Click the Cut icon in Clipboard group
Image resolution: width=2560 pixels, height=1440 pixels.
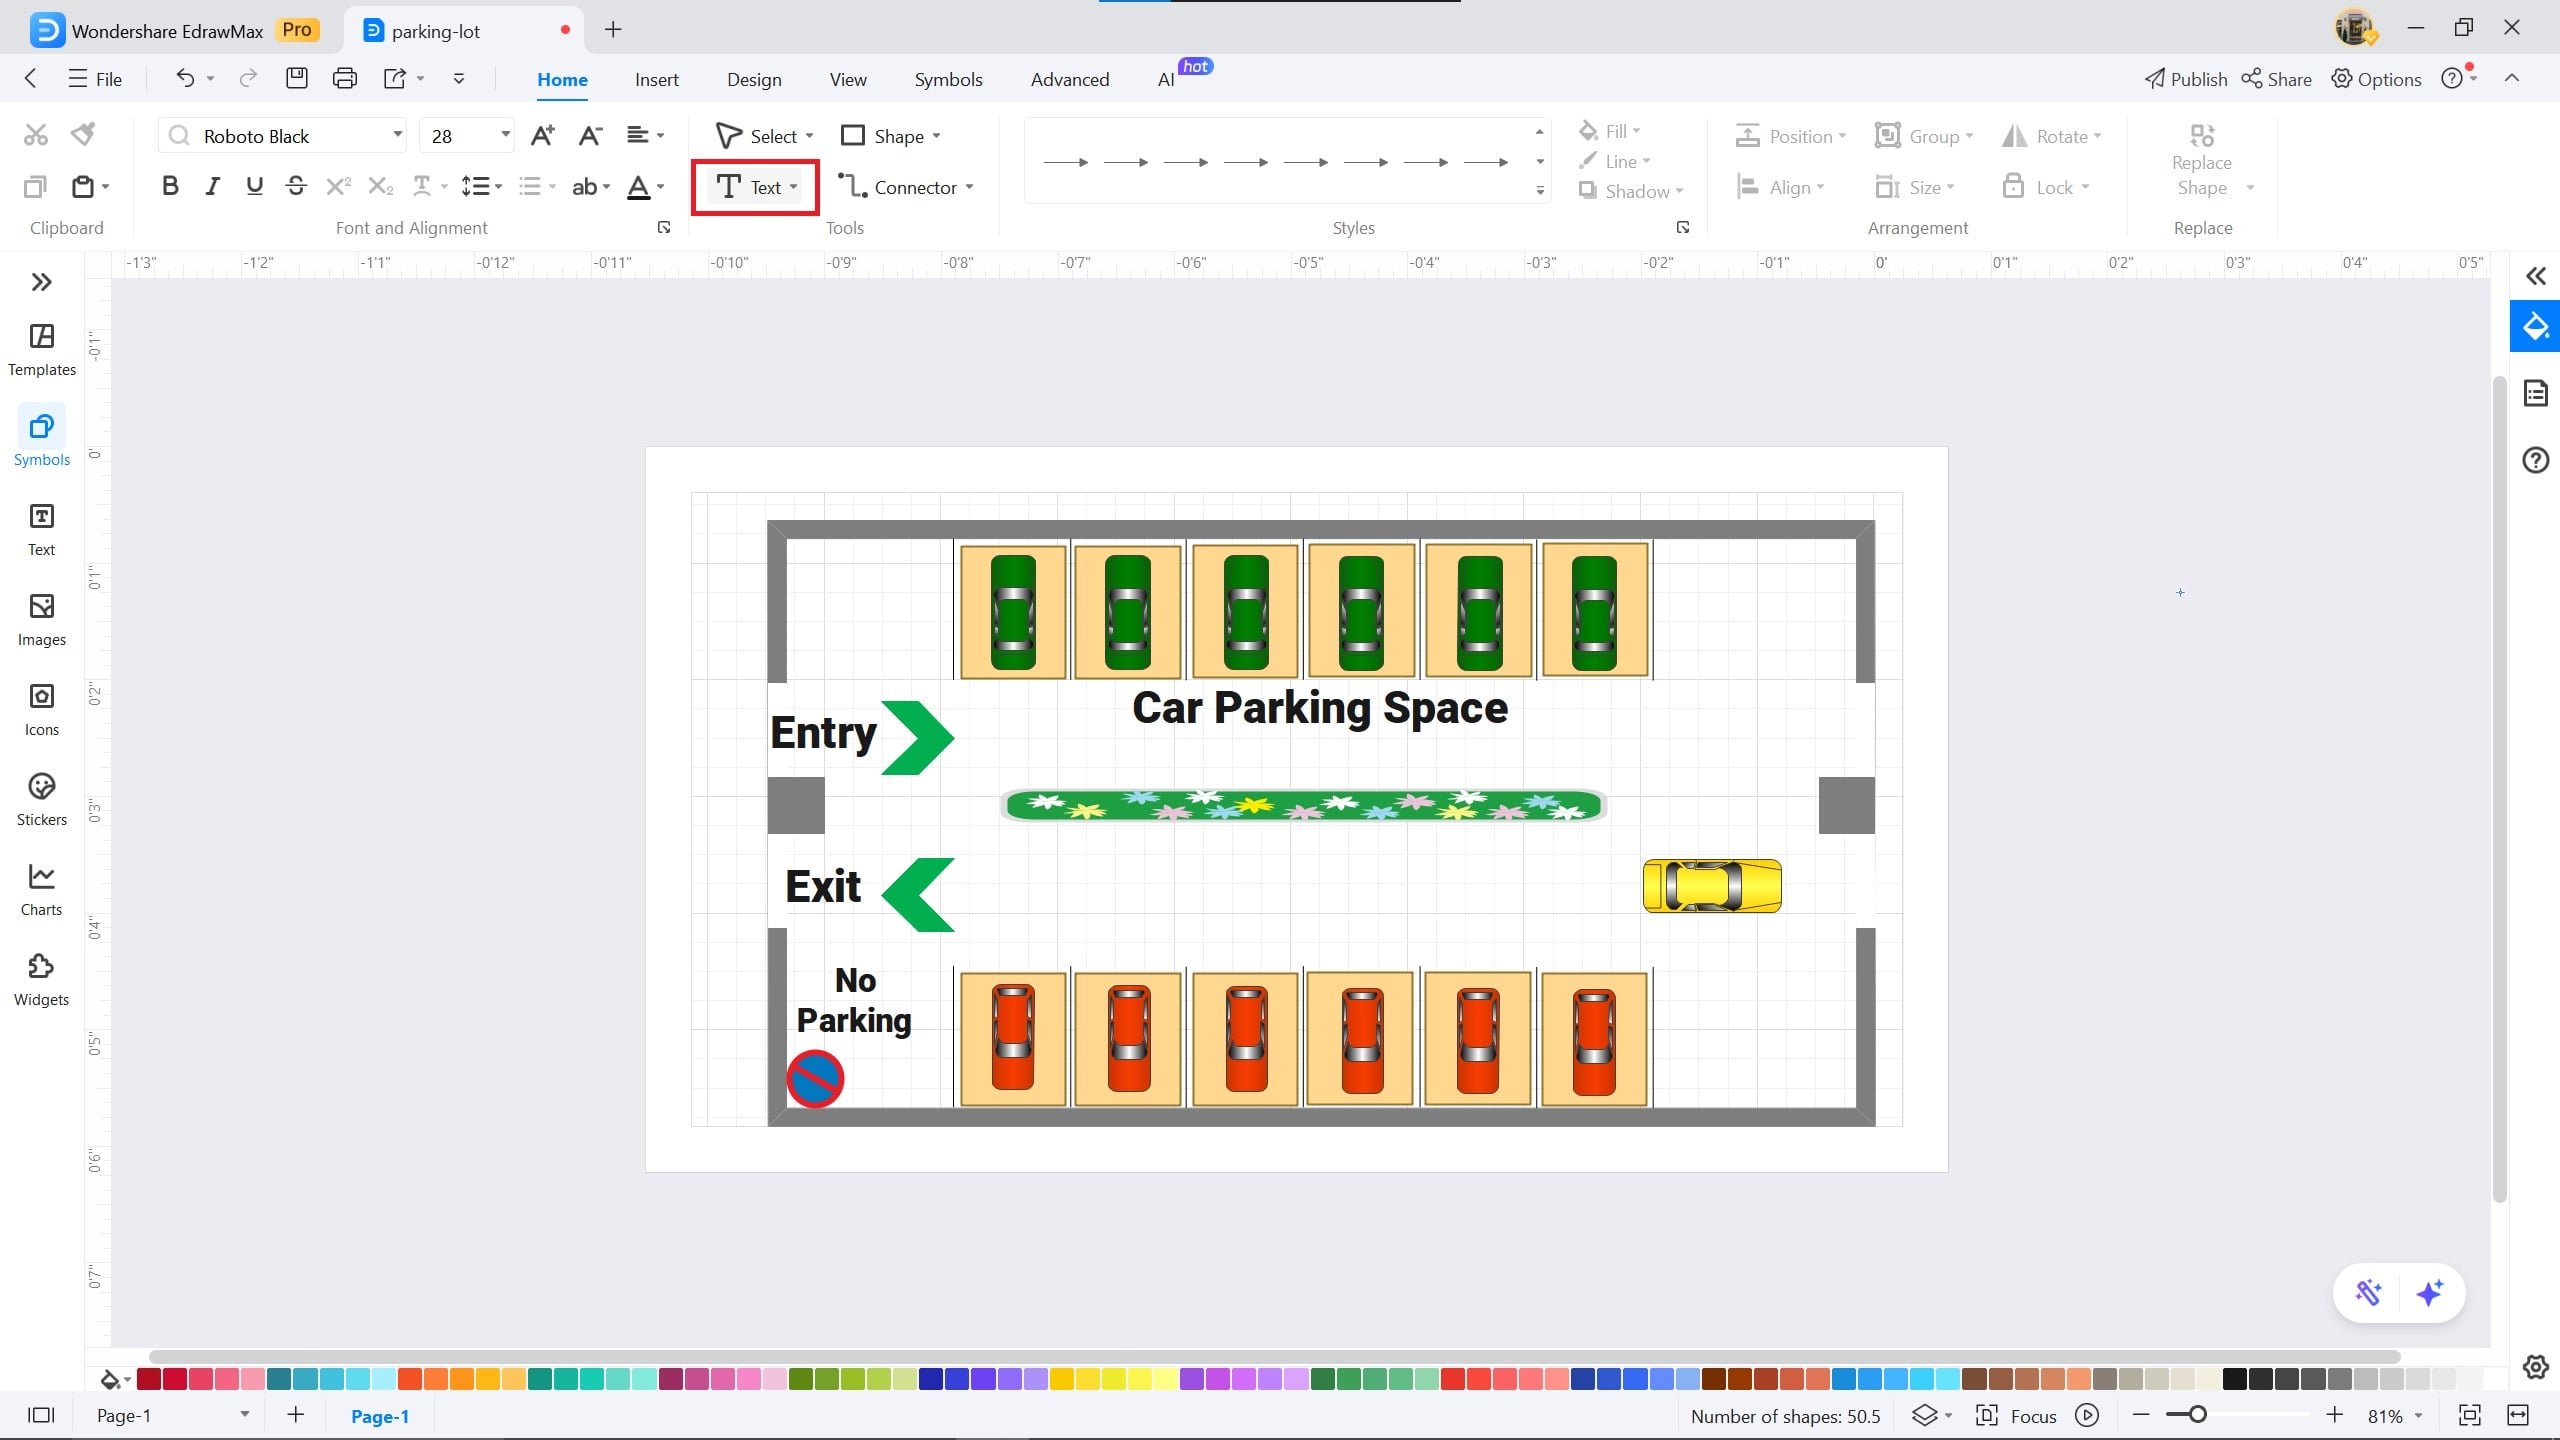point(34,133)
